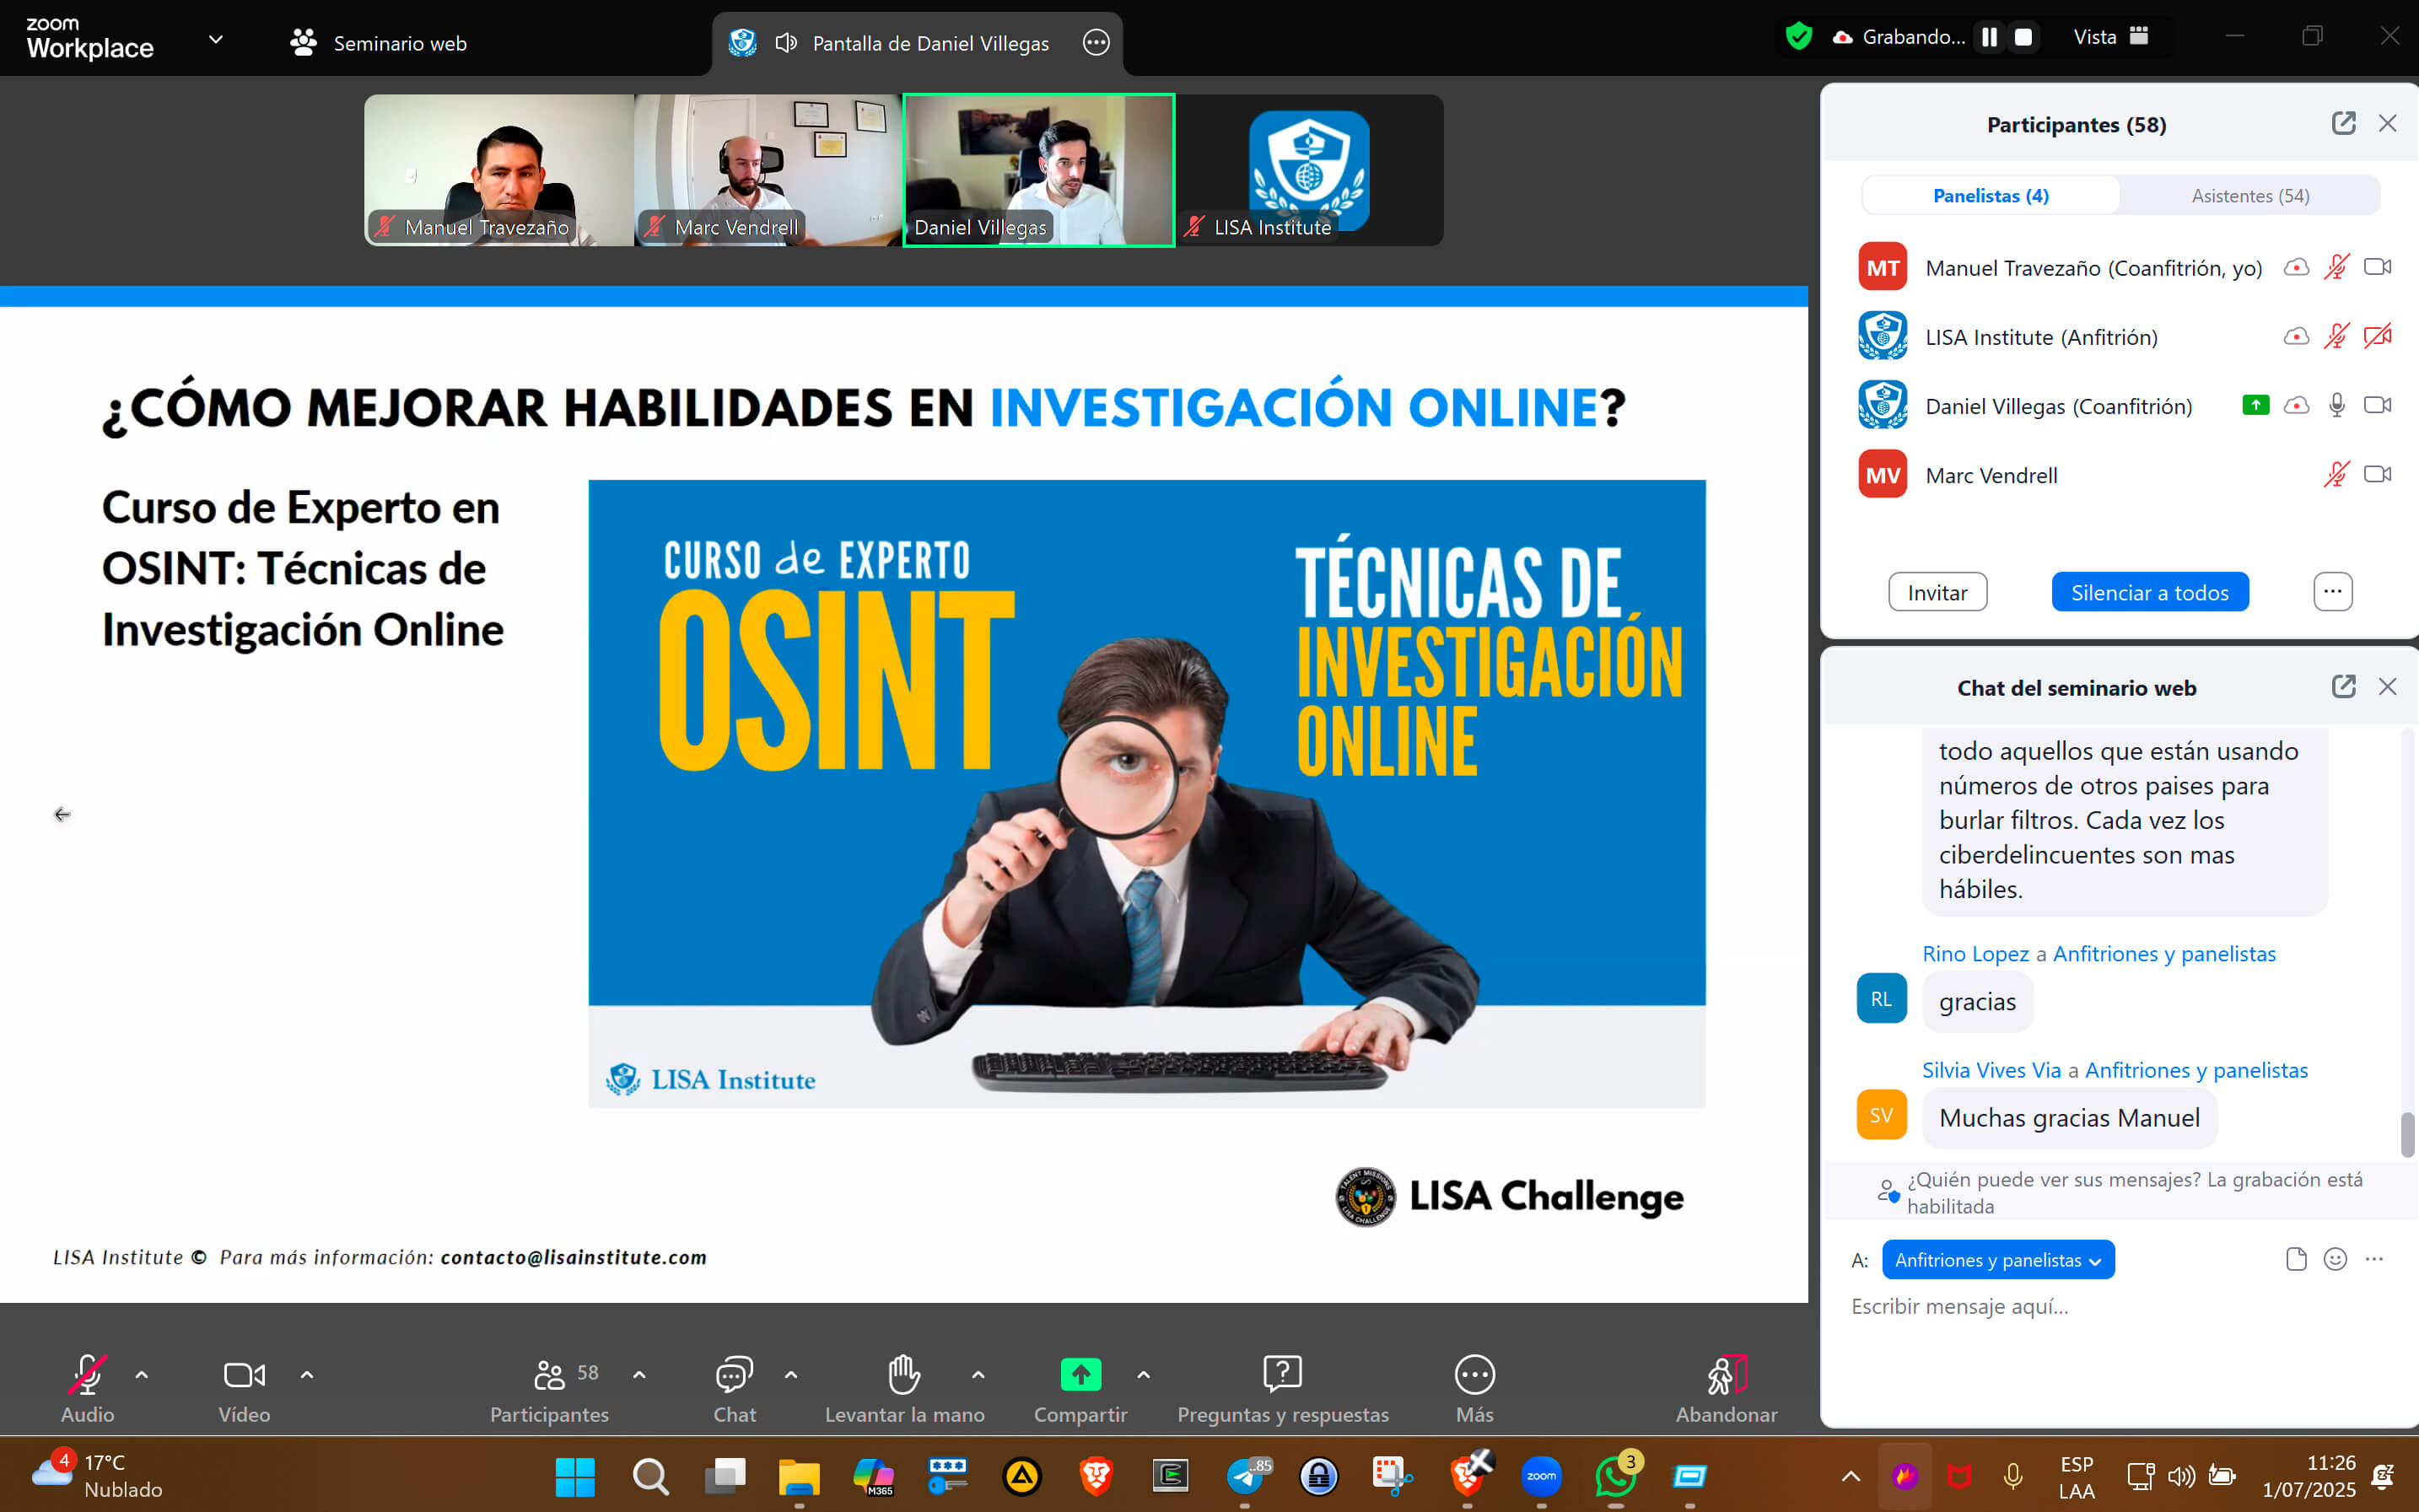The height and width of the screenshot is (1512, 2419).
Task: Toggle Daniel Villegas camera icon in list
Action: [x=2377, y=405]
